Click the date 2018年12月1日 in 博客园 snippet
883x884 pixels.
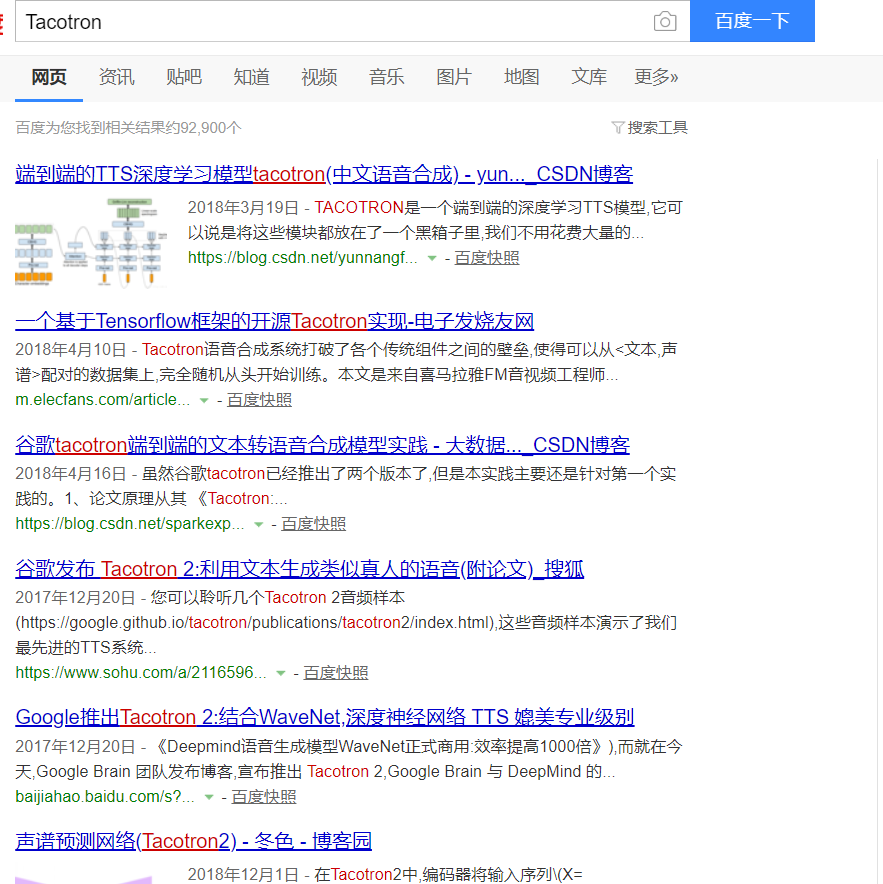click(243, 874)
